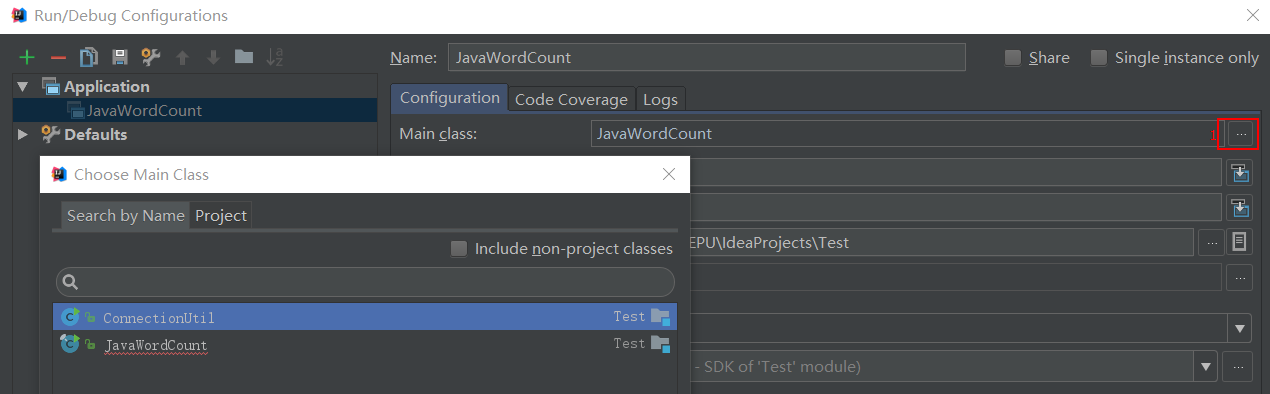Expand the Defaults tree node
This screenshot has height=394, width=1270.
click(x=24, y=134)
